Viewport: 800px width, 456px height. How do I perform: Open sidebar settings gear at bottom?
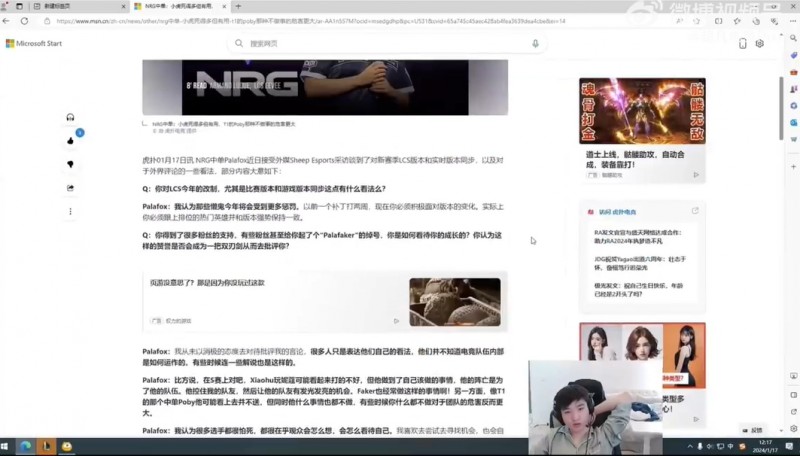click(x=793, y=428)
